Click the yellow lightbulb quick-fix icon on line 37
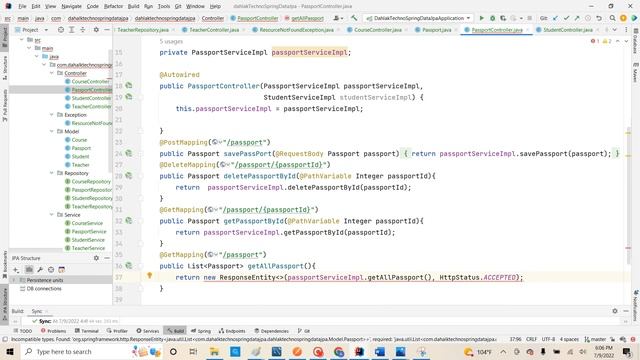This screenshot has height=360, width=640. (x=150, y=276)
